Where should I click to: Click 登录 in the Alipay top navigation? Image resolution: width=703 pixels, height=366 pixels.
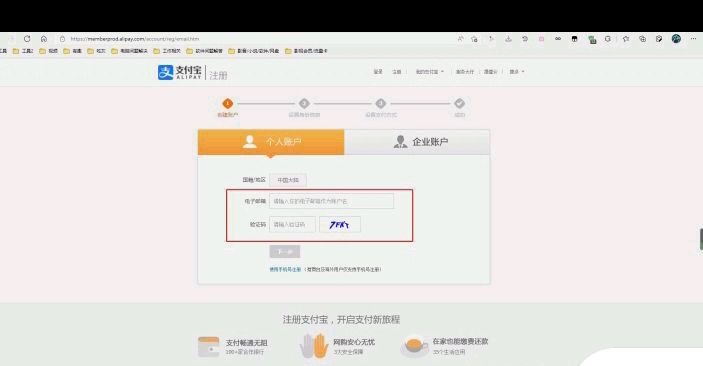pyautogui.click(x=378, y=72)
